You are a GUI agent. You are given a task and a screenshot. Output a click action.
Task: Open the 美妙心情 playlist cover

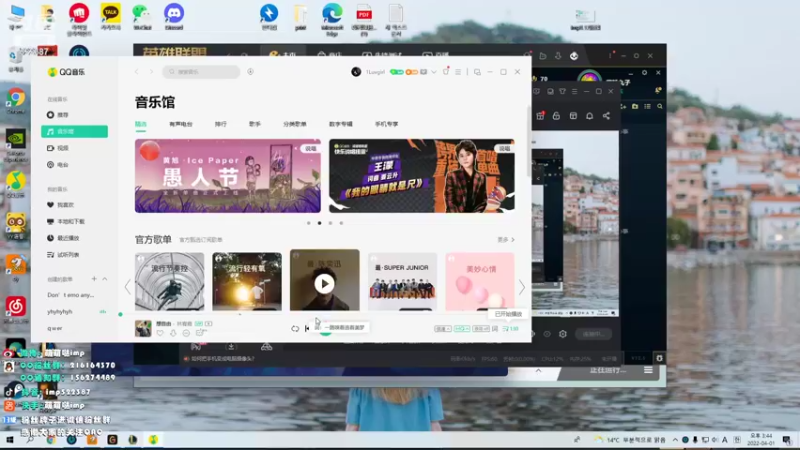[x=480, y=282]
